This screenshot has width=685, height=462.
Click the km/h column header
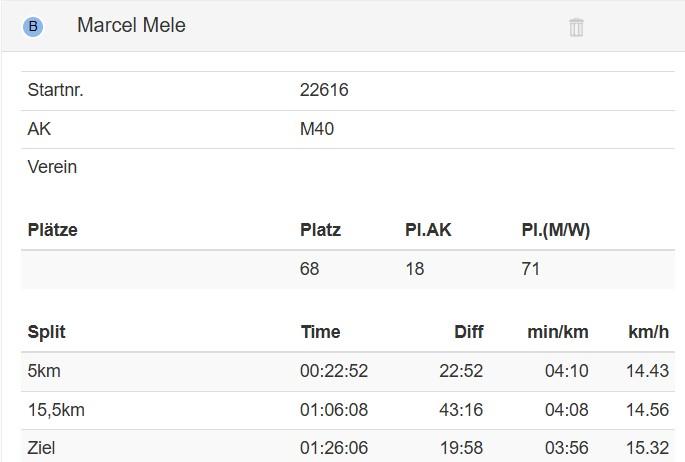click(x=648, y=332)
